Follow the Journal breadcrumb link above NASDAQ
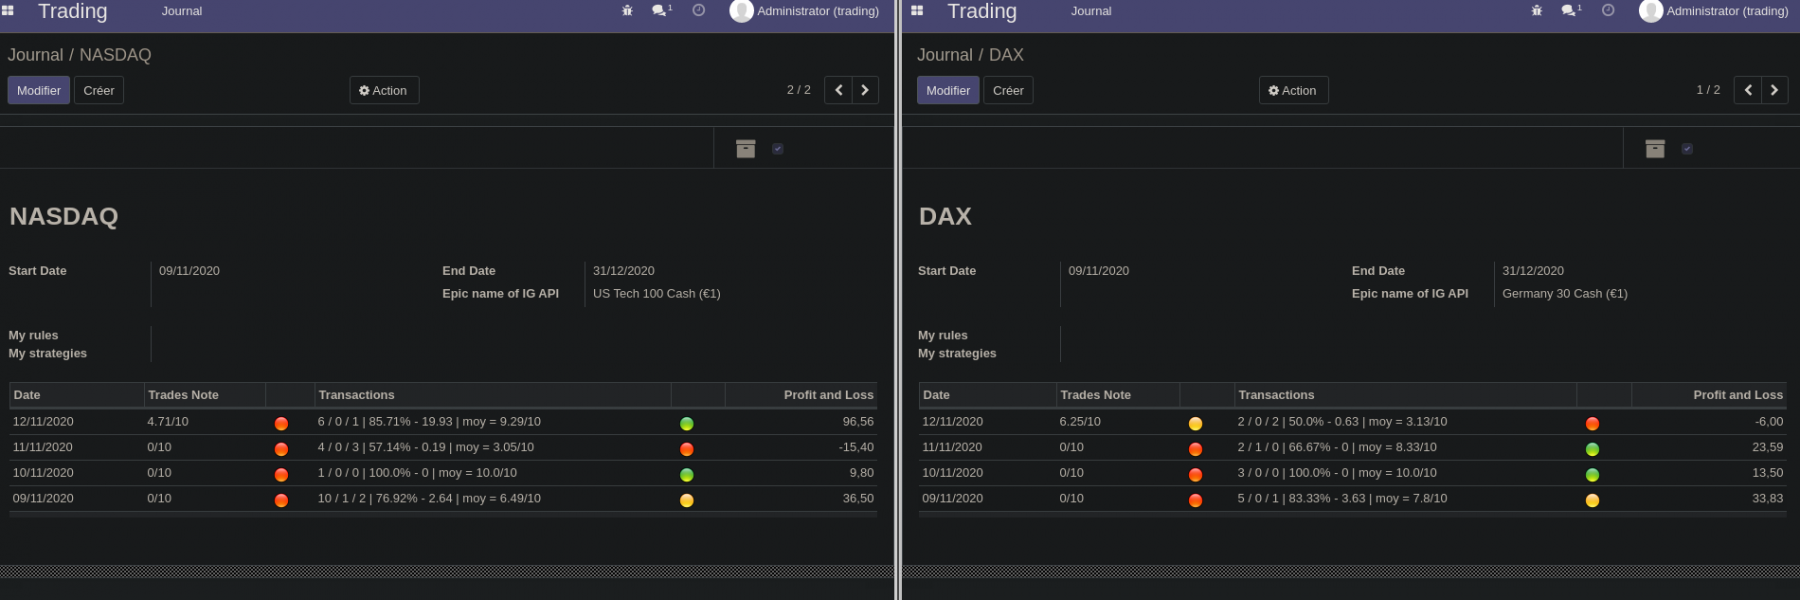This screenshot has width=1800, height=600. pos(35,55)
